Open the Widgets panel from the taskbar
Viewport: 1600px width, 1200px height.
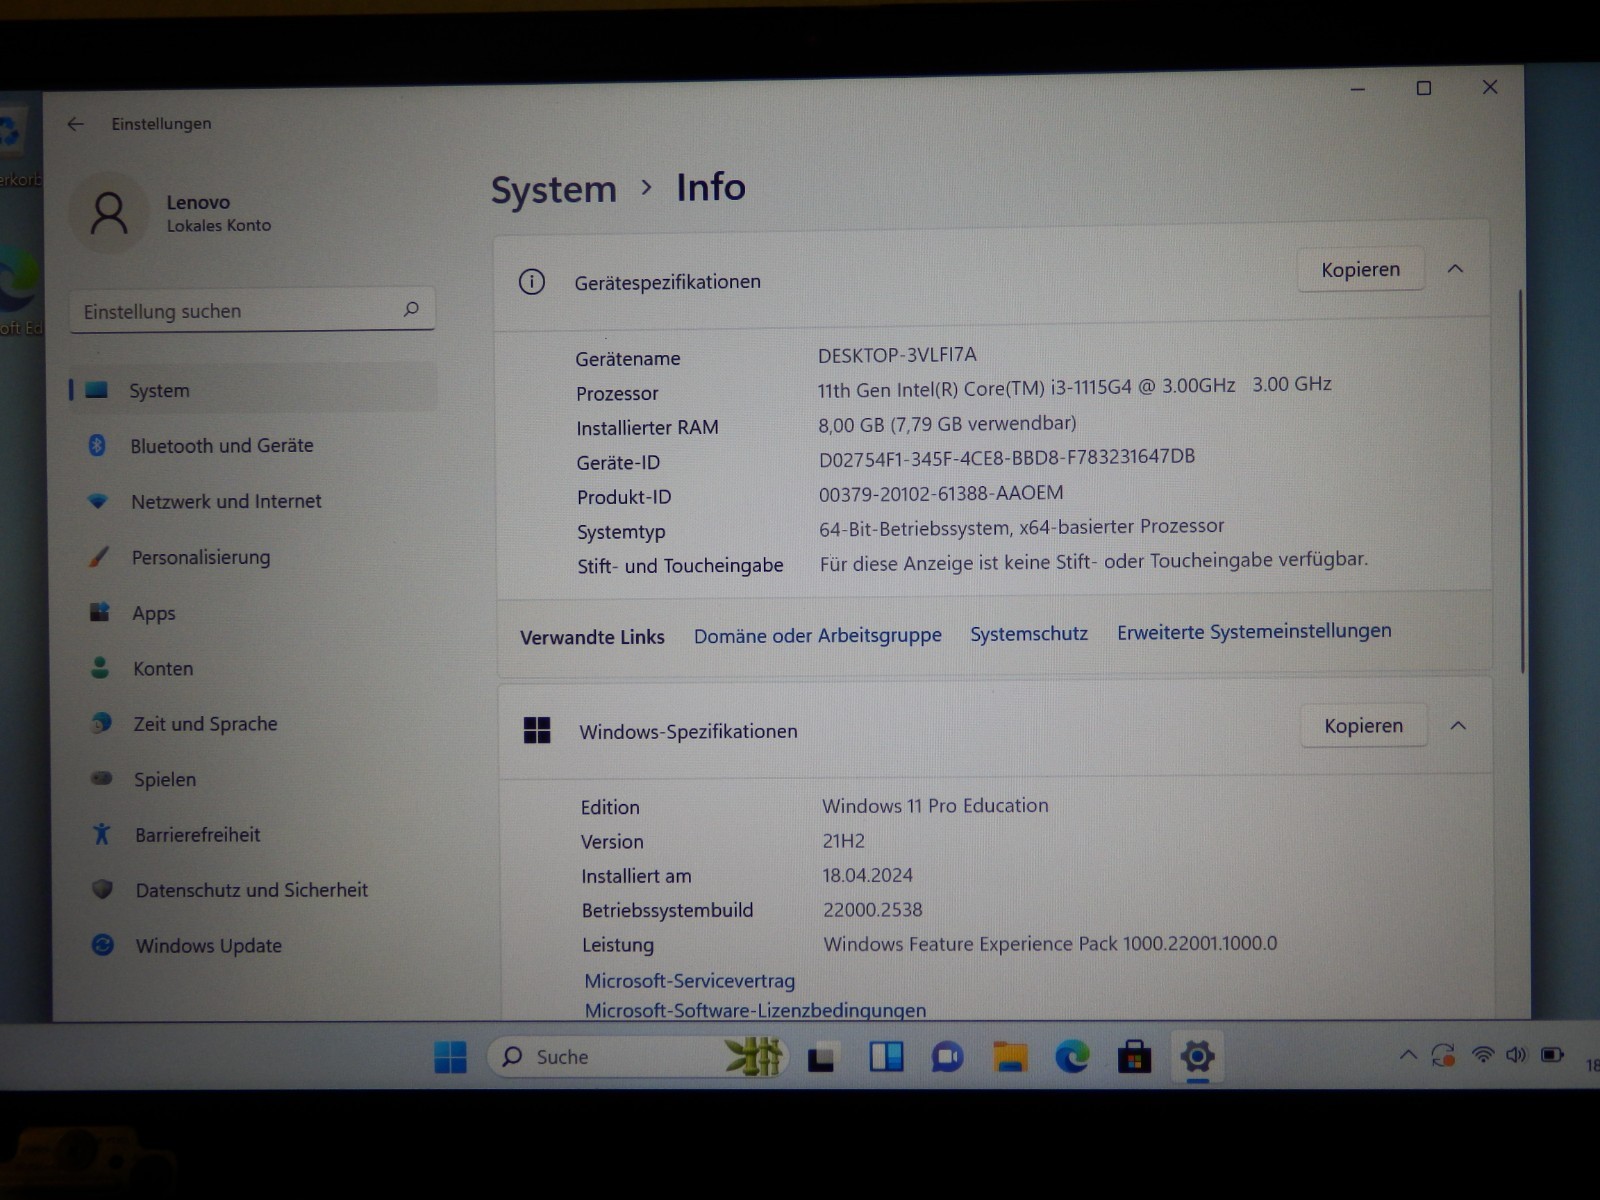886,1057
